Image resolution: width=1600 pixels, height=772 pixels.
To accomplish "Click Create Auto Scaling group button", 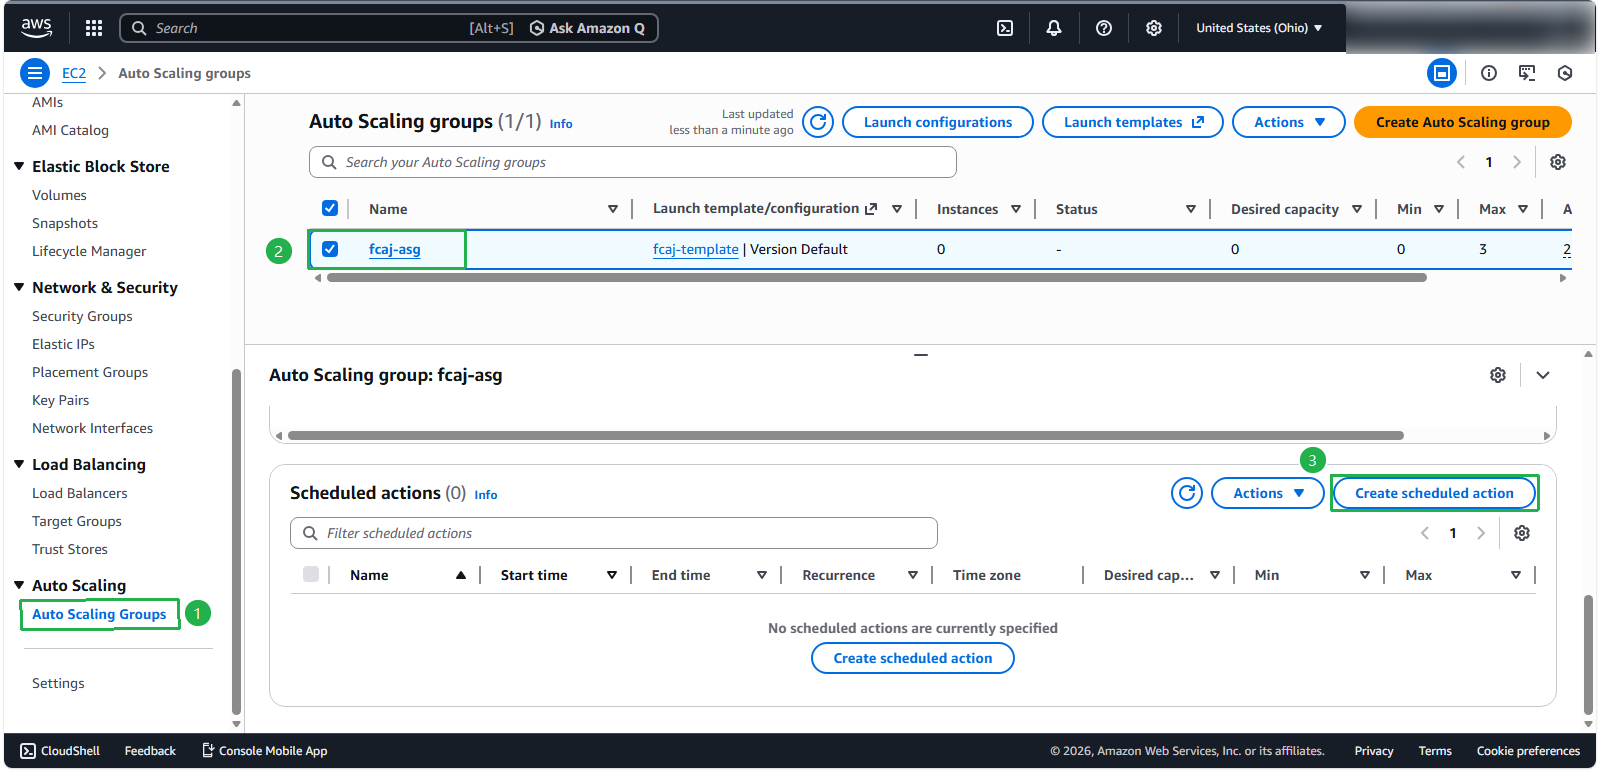I will (x=1462, y=122).
